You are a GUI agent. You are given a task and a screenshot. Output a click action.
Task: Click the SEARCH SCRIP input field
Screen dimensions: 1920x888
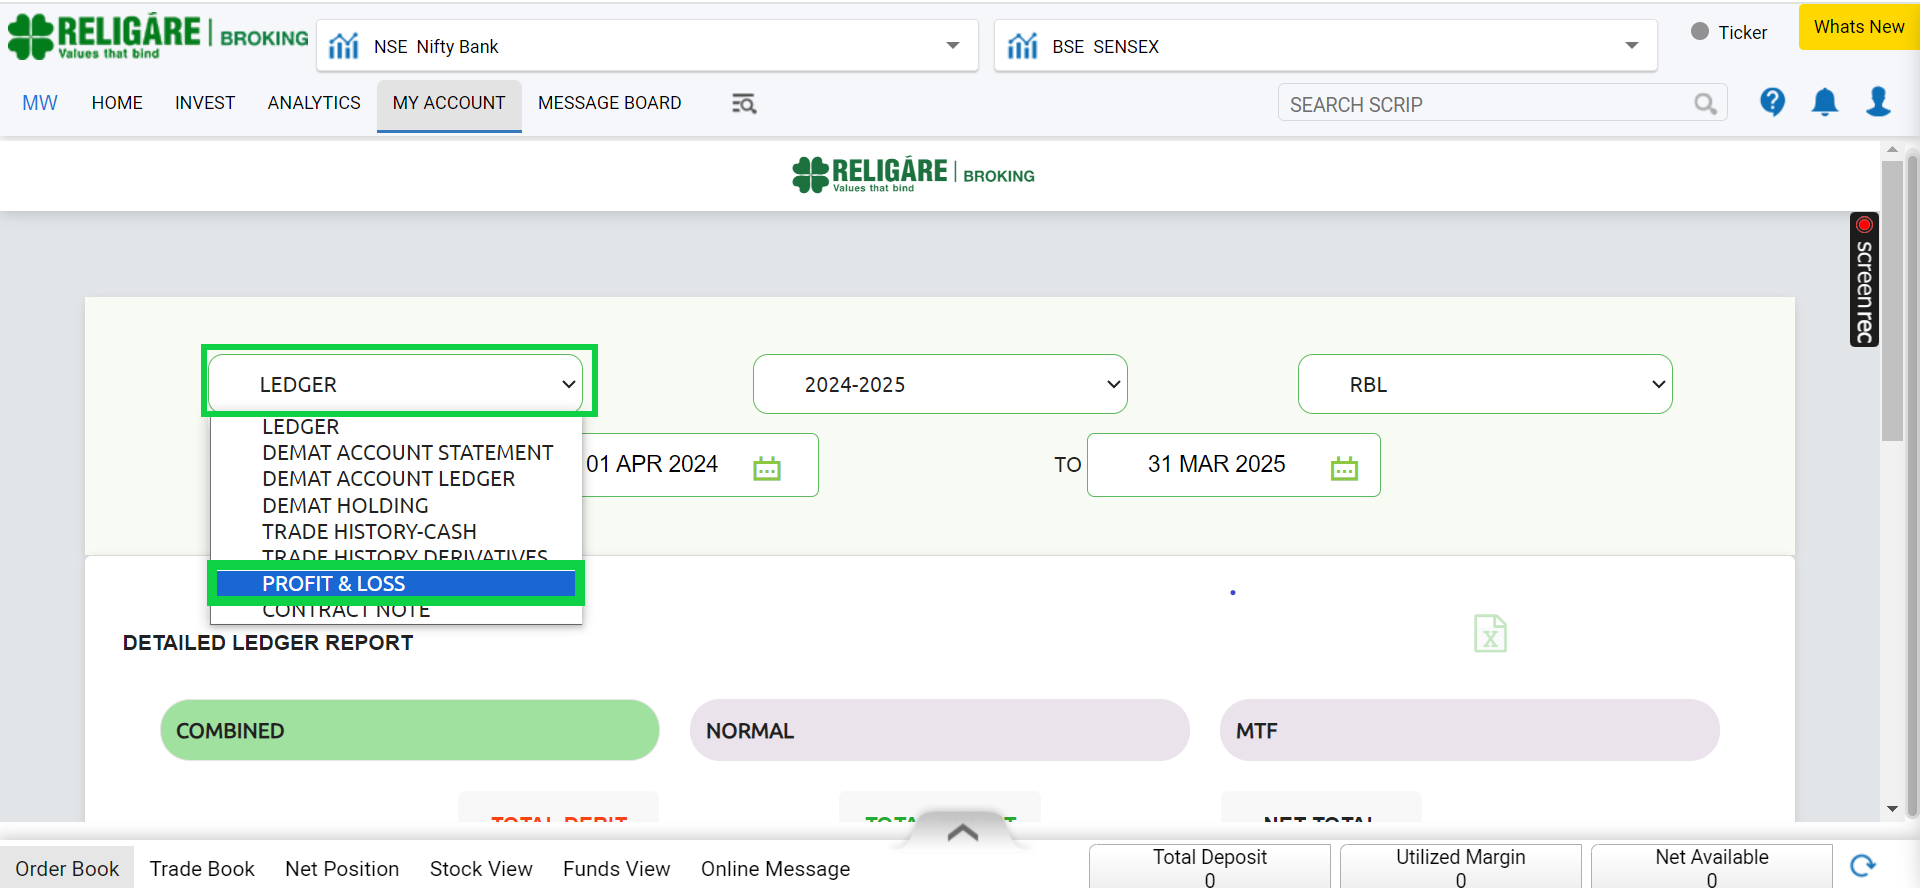pyautogui.click(x=1480, y=104)
